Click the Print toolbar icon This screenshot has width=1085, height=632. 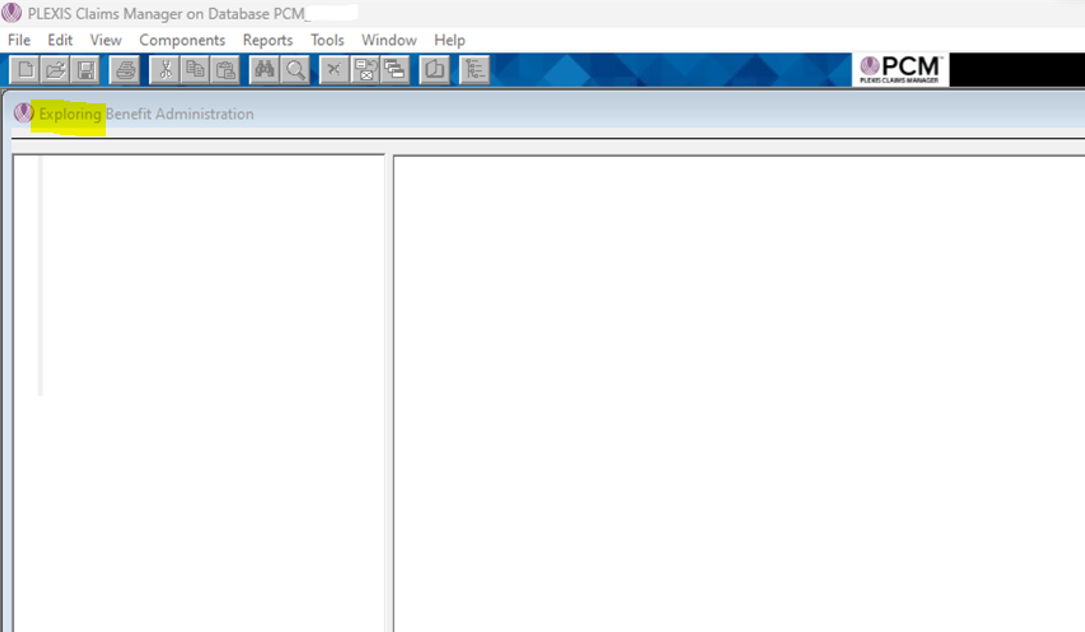[x=125, y=70]
